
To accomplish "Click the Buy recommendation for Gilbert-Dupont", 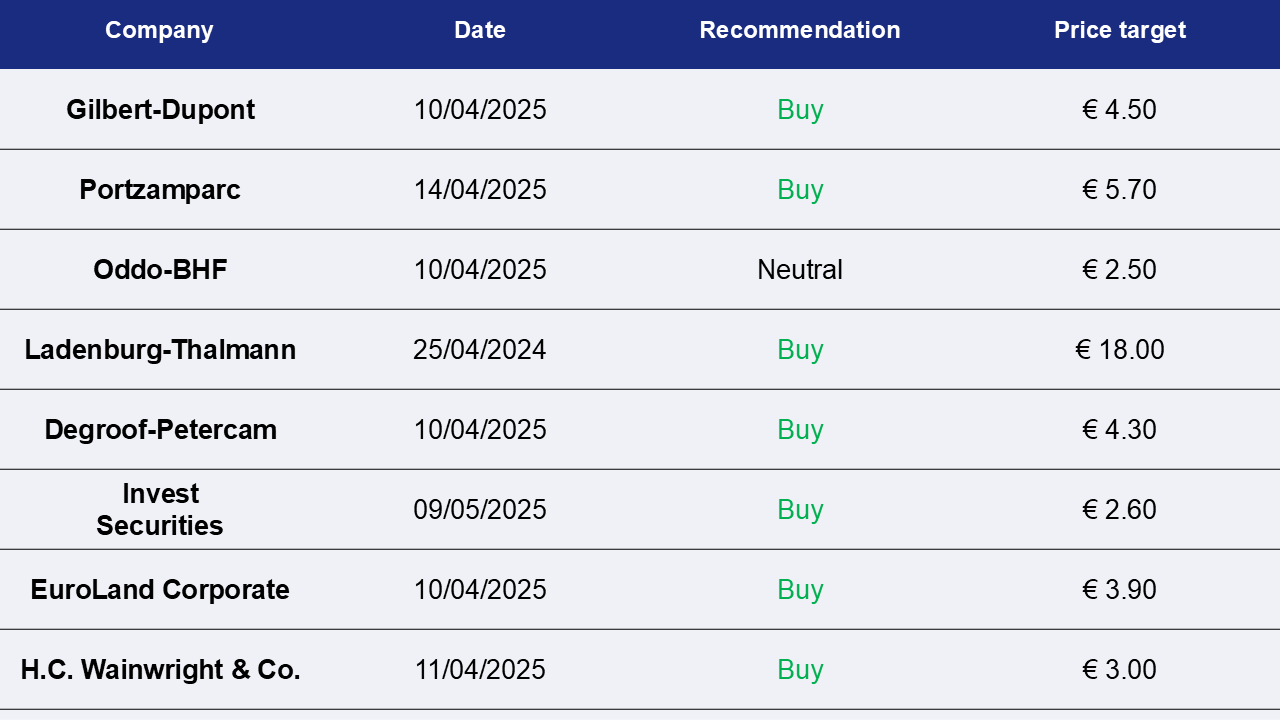I will pyautogui.click(x=800, y=109).
